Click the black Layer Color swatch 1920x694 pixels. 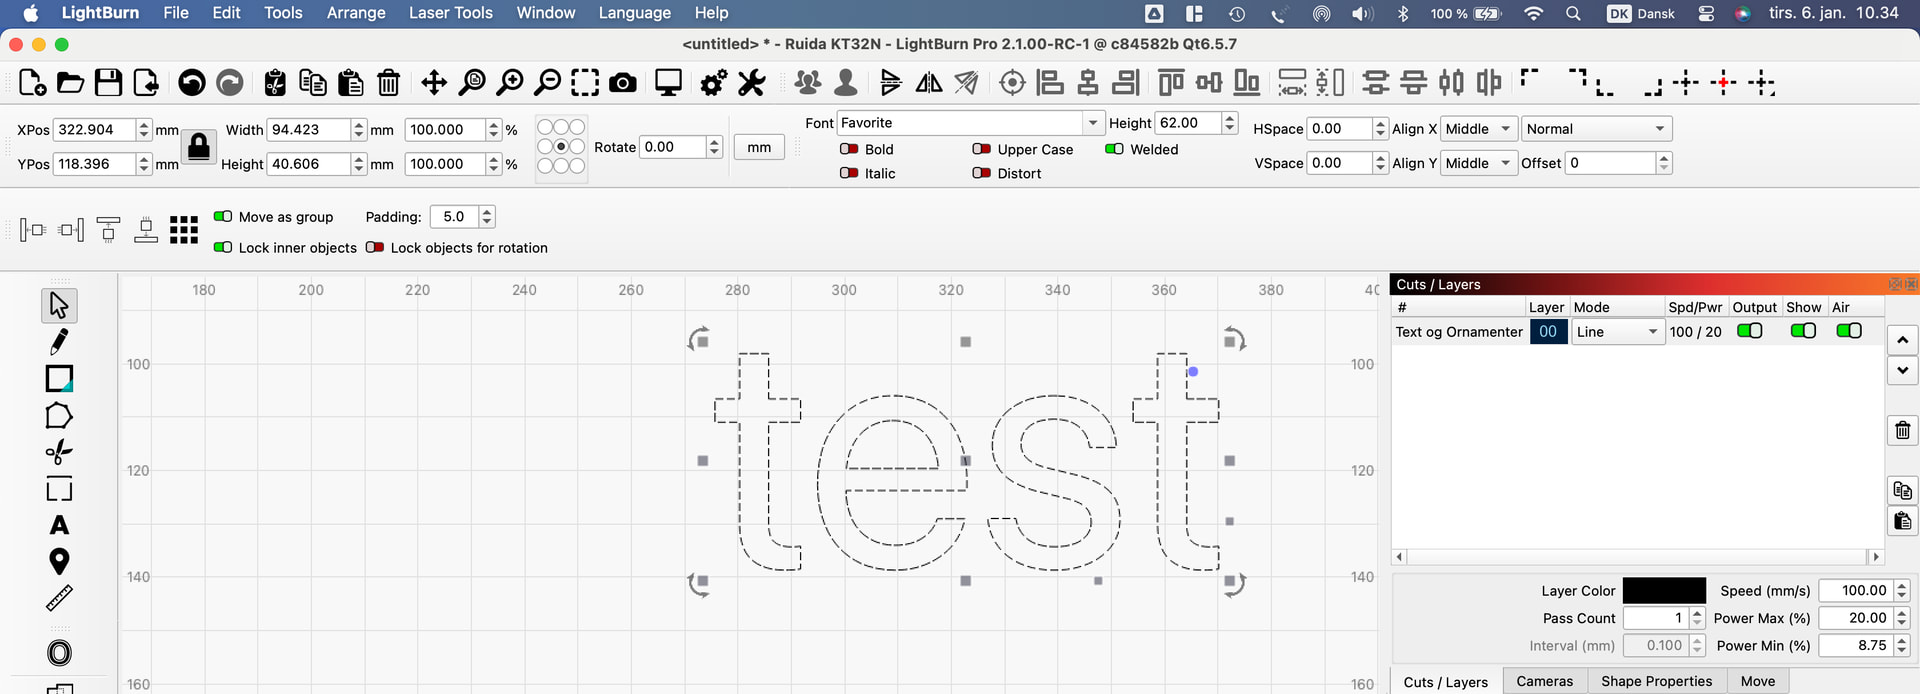click(x=1663, y=591)
